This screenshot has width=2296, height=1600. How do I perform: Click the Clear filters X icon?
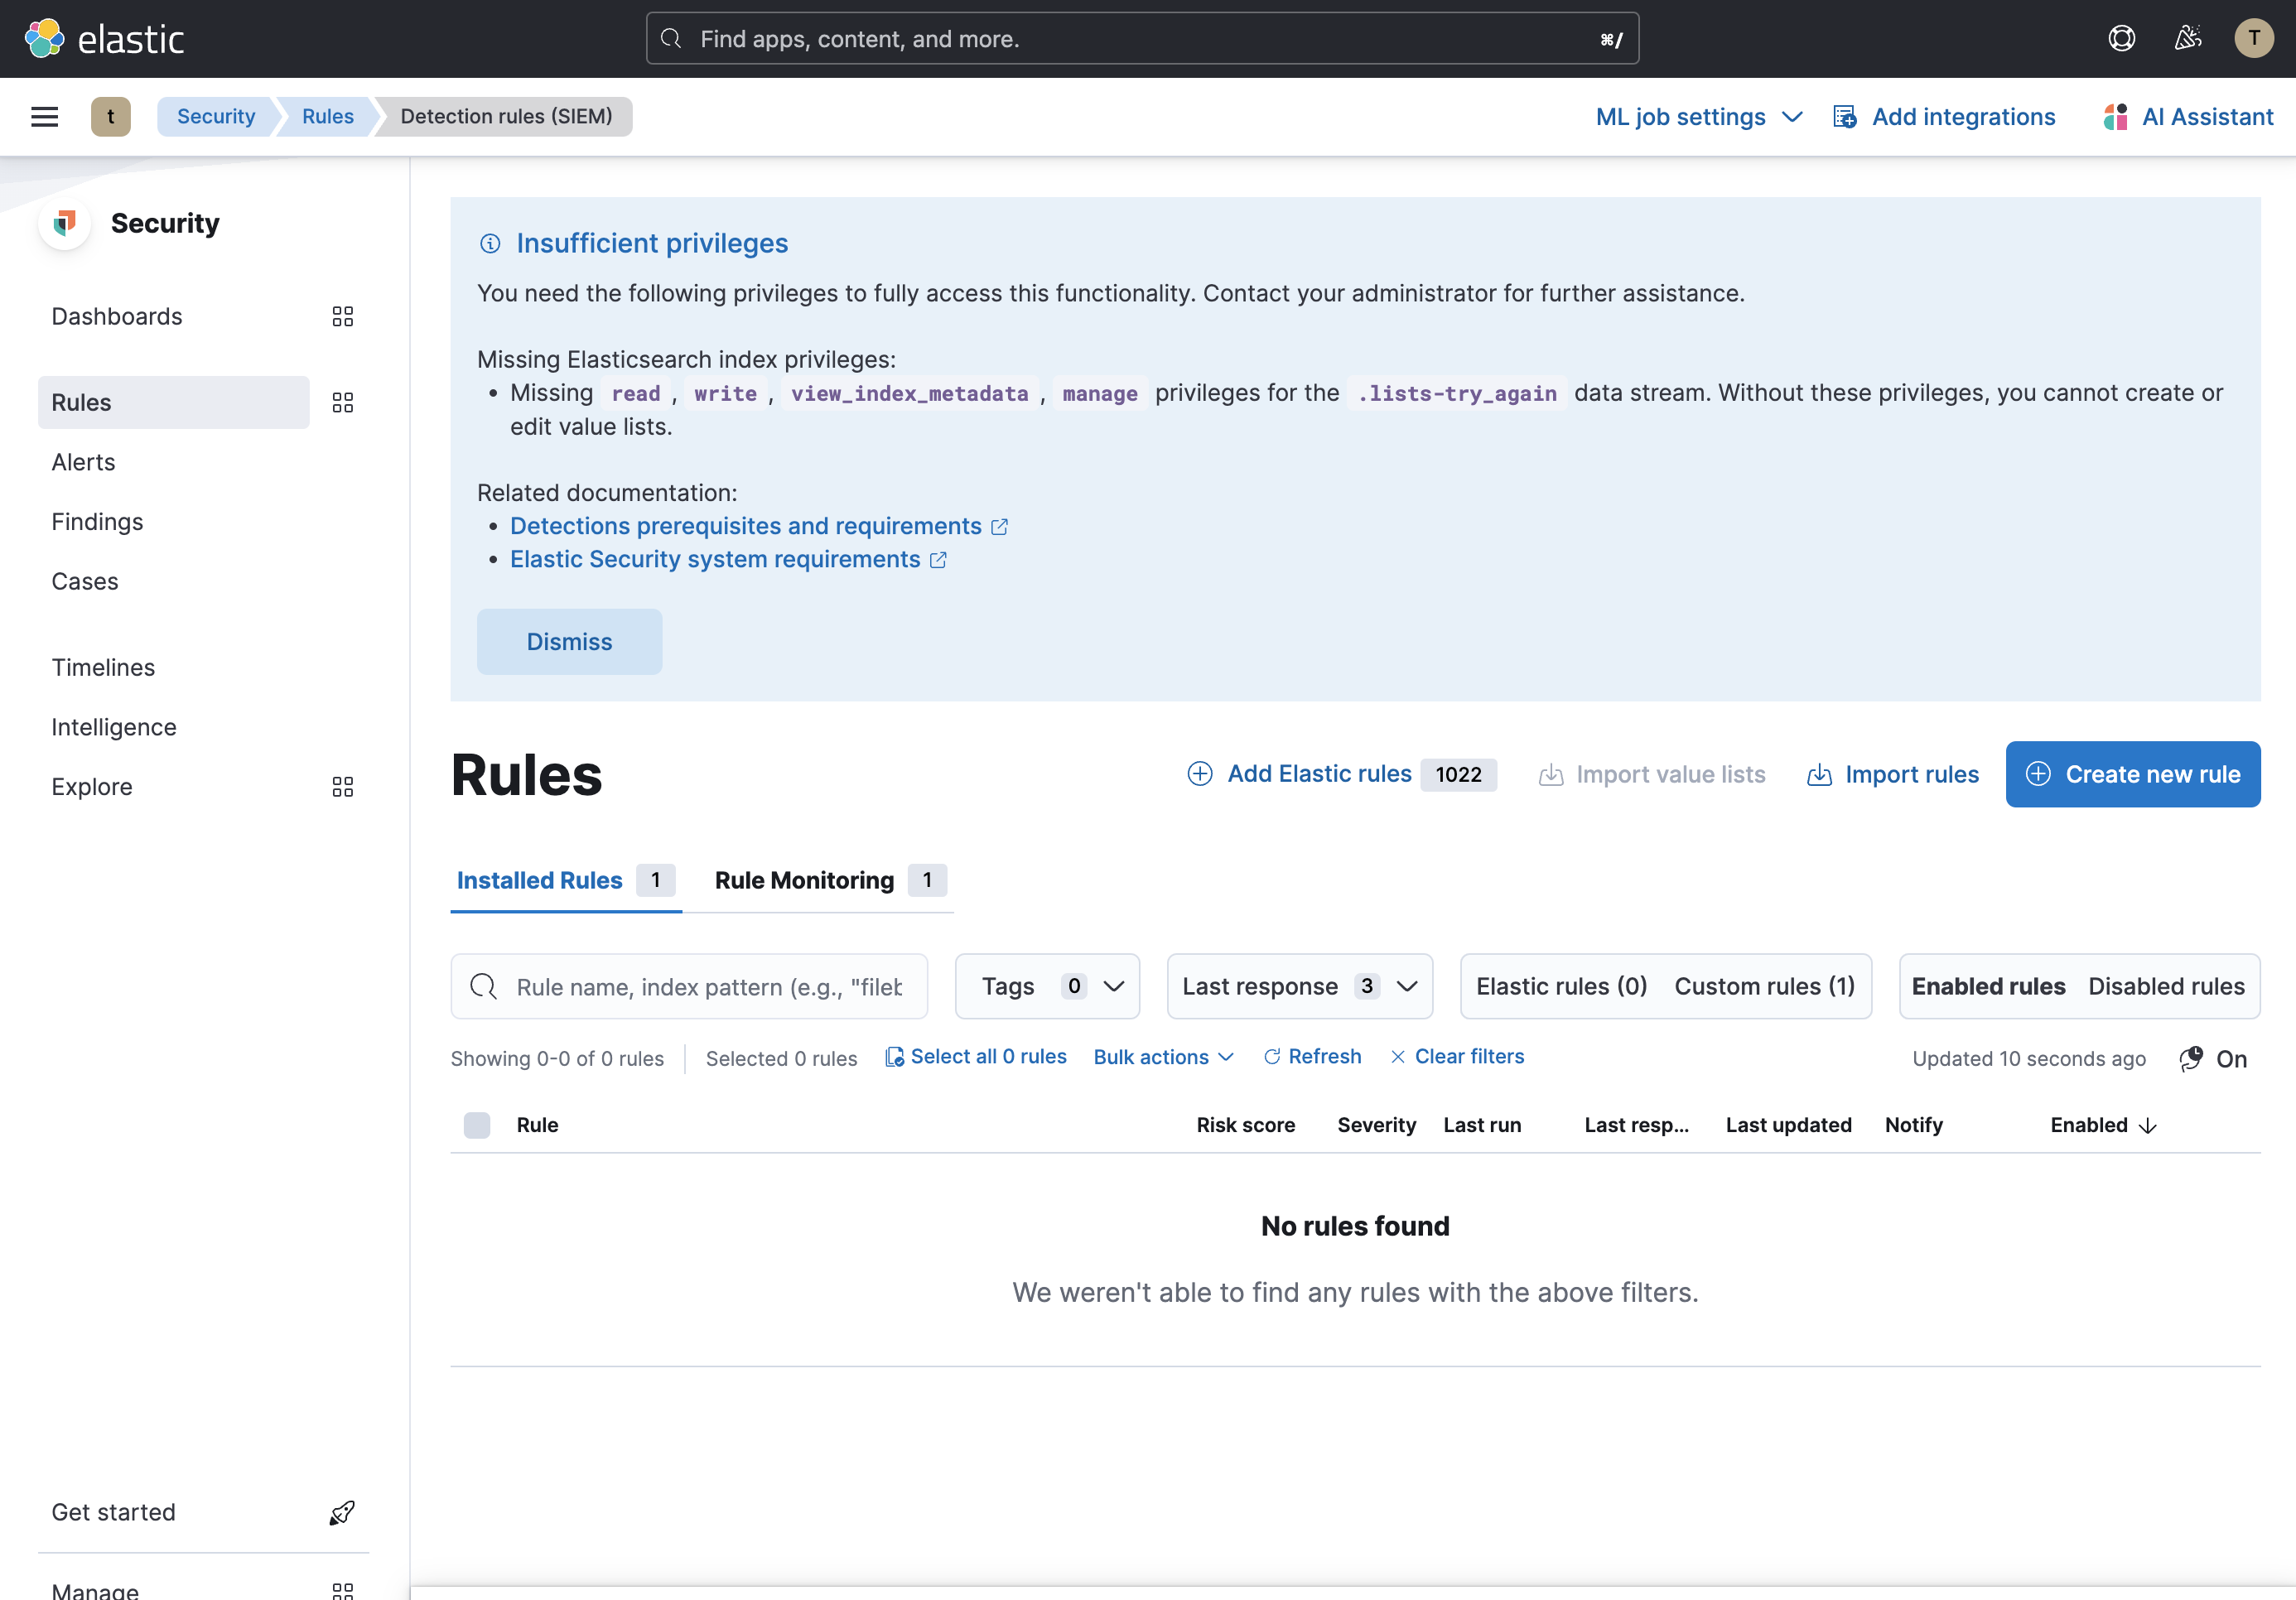(1398, 1057)
